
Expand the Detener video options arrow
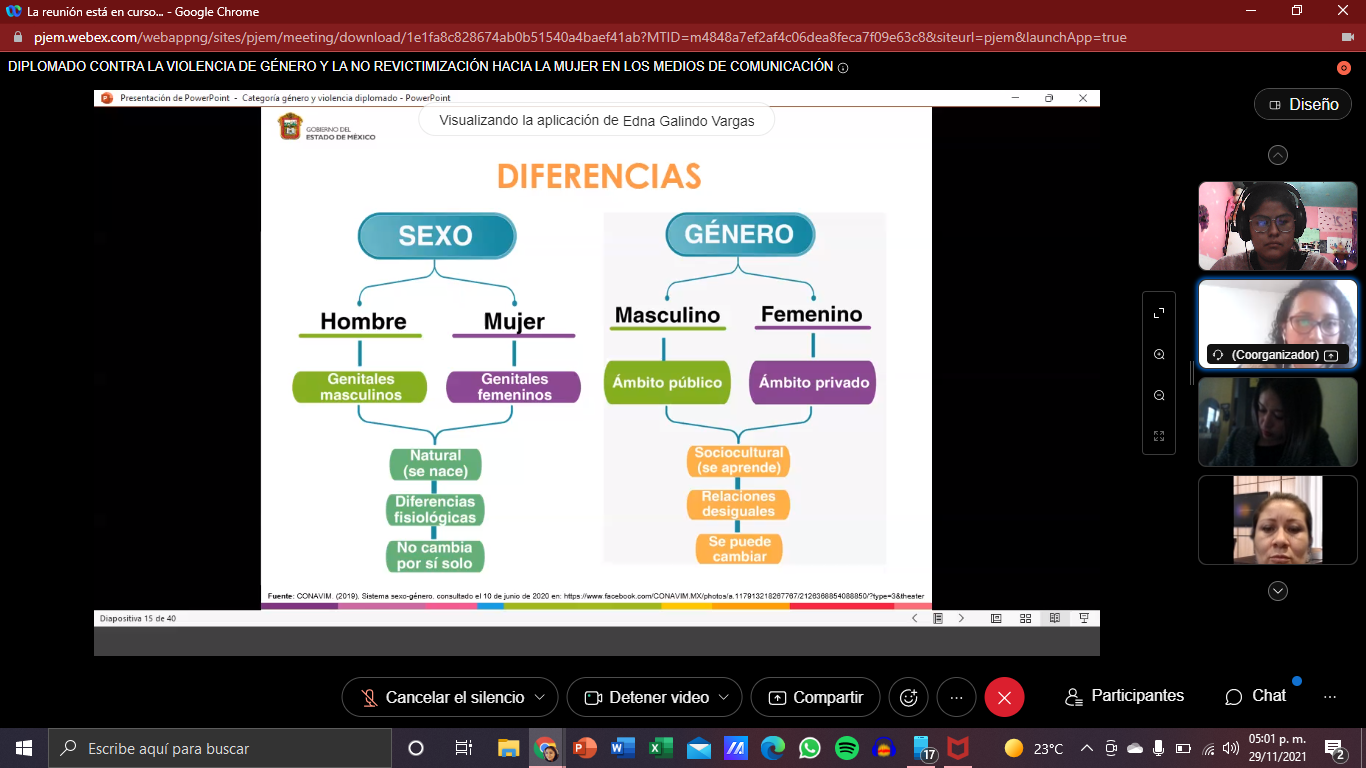point(724,697)
